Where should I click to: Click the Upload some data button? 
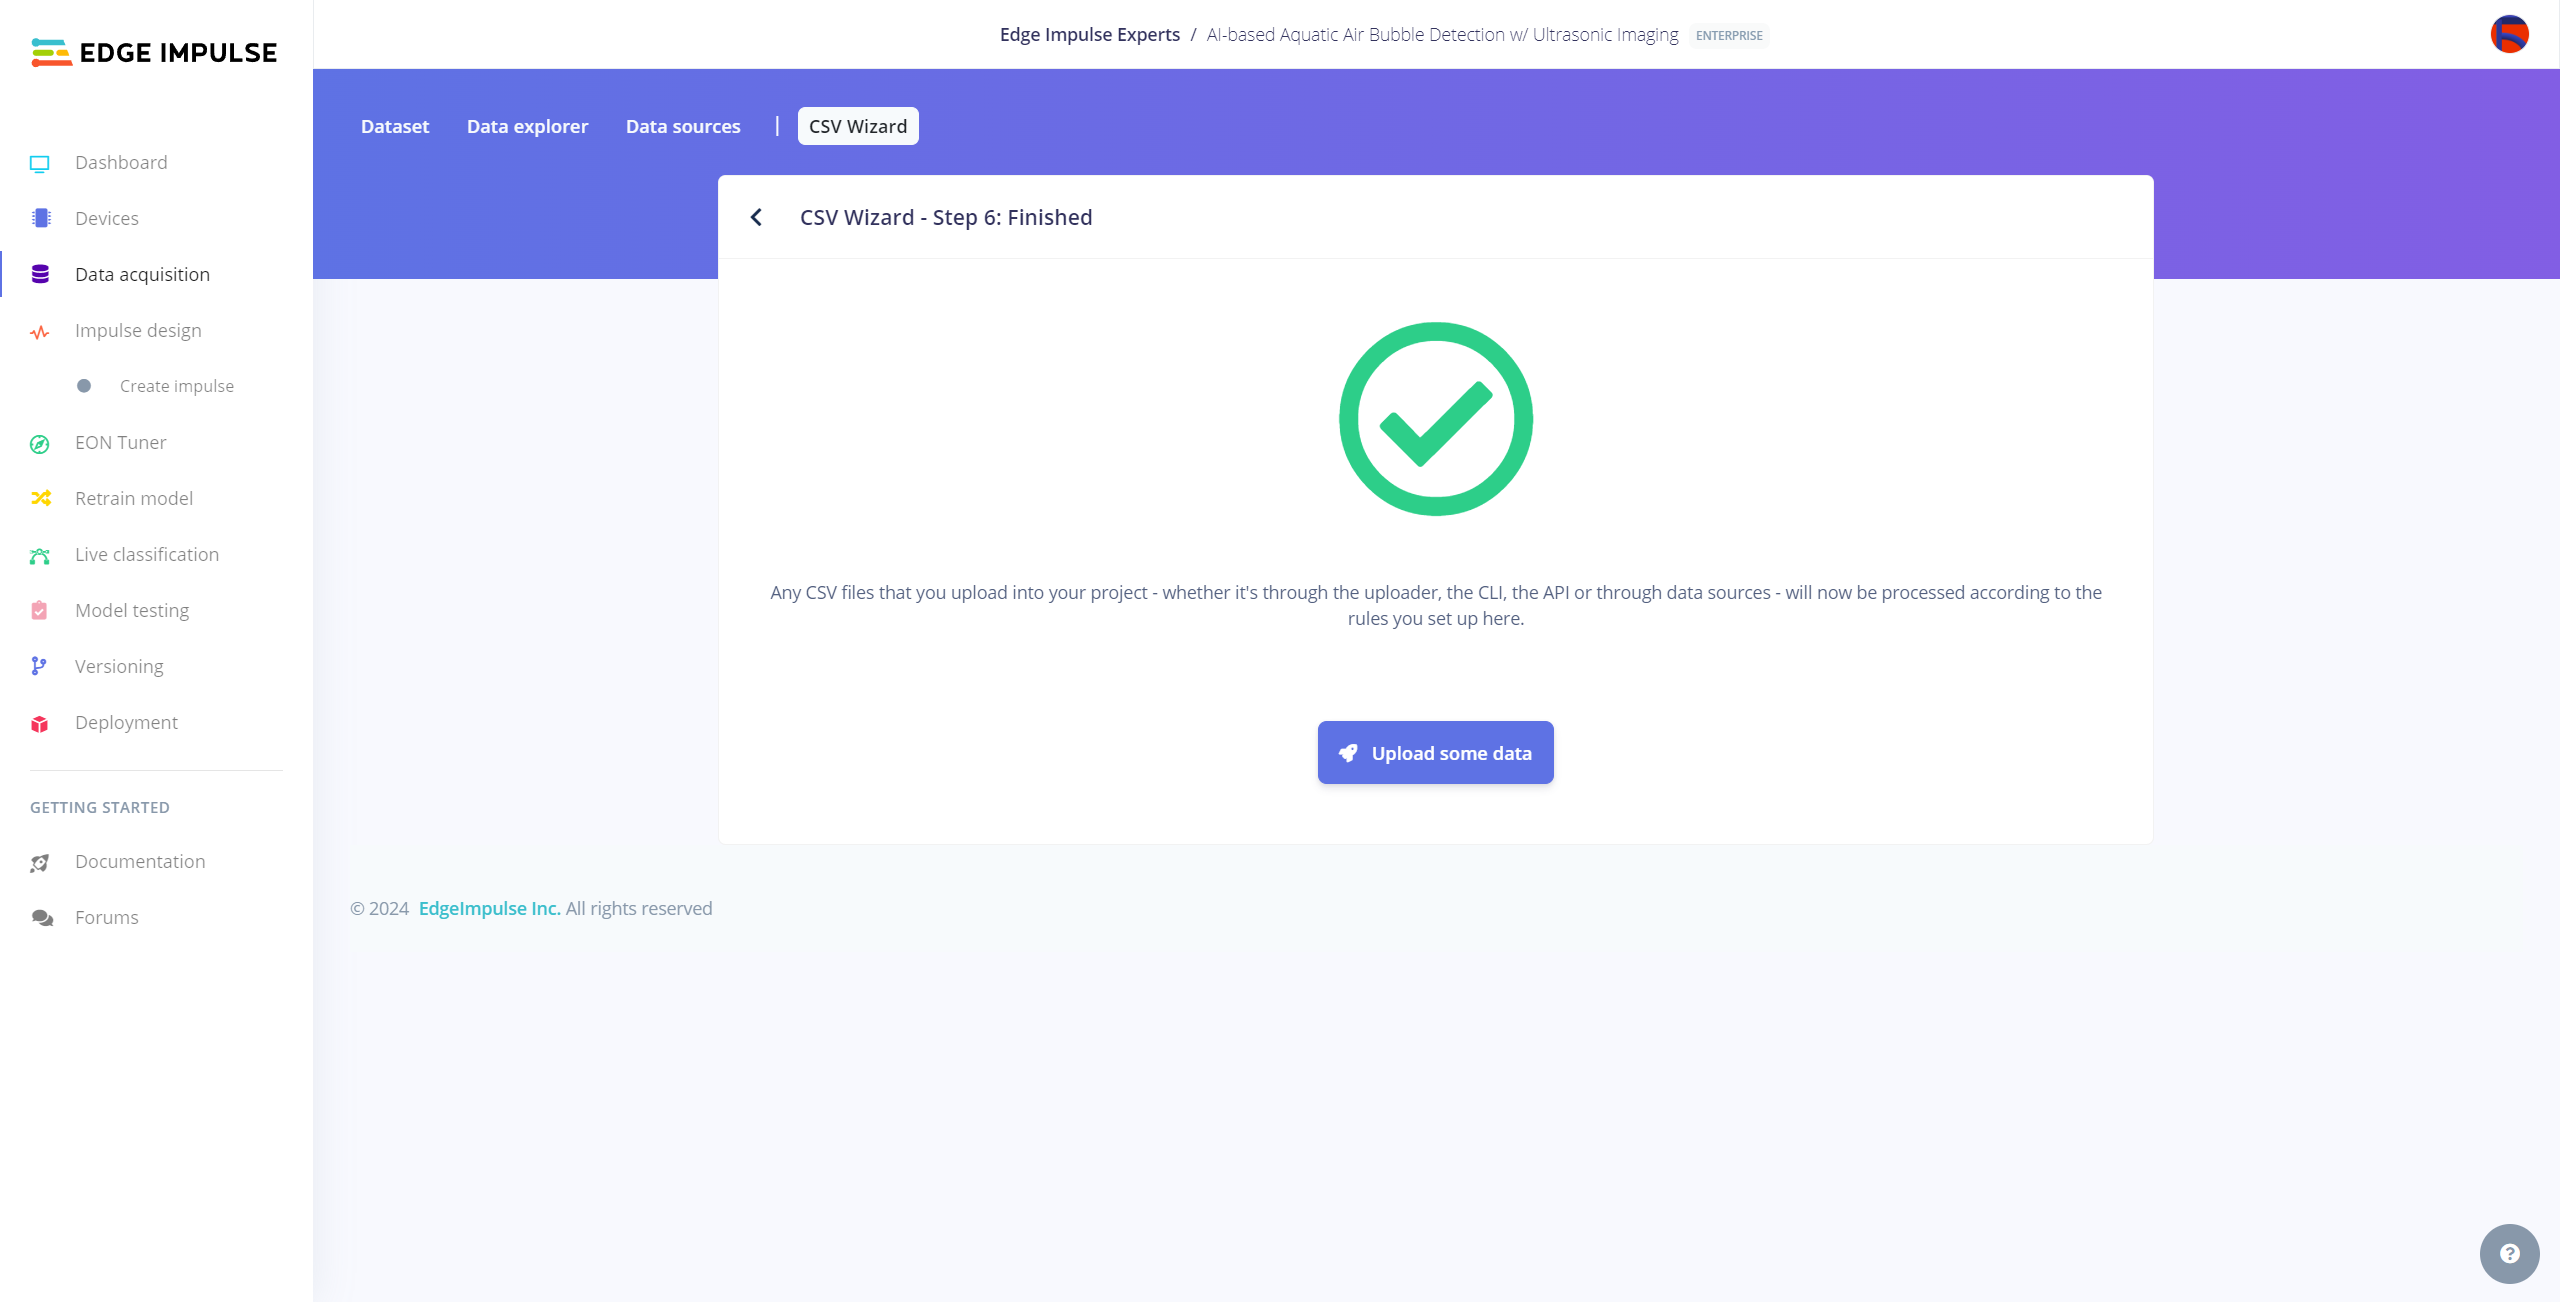(1434, 752)
